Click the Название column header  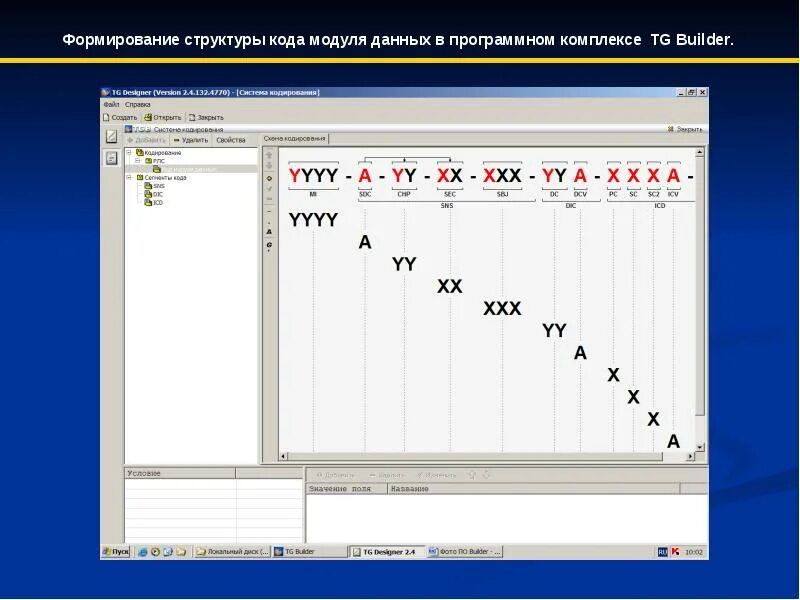pyautogui.click(x=534, y=489)
